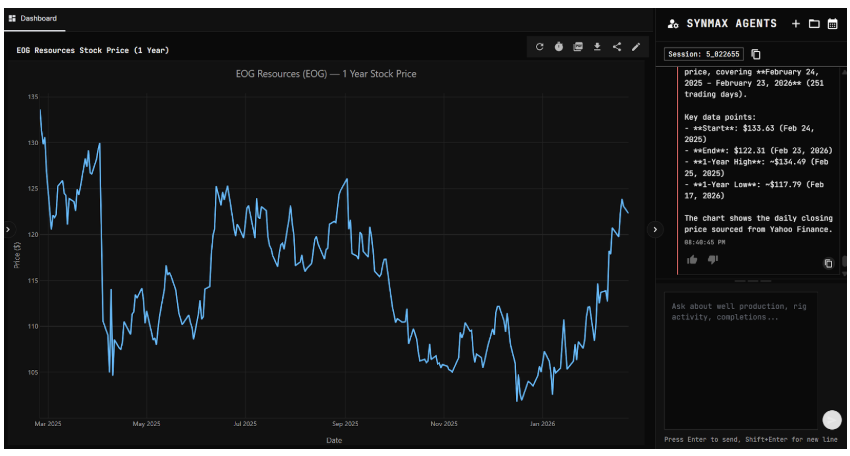The width and height of the screenshot is (850, 456).
Task: Send the message with round button
Action: [831, 421]
